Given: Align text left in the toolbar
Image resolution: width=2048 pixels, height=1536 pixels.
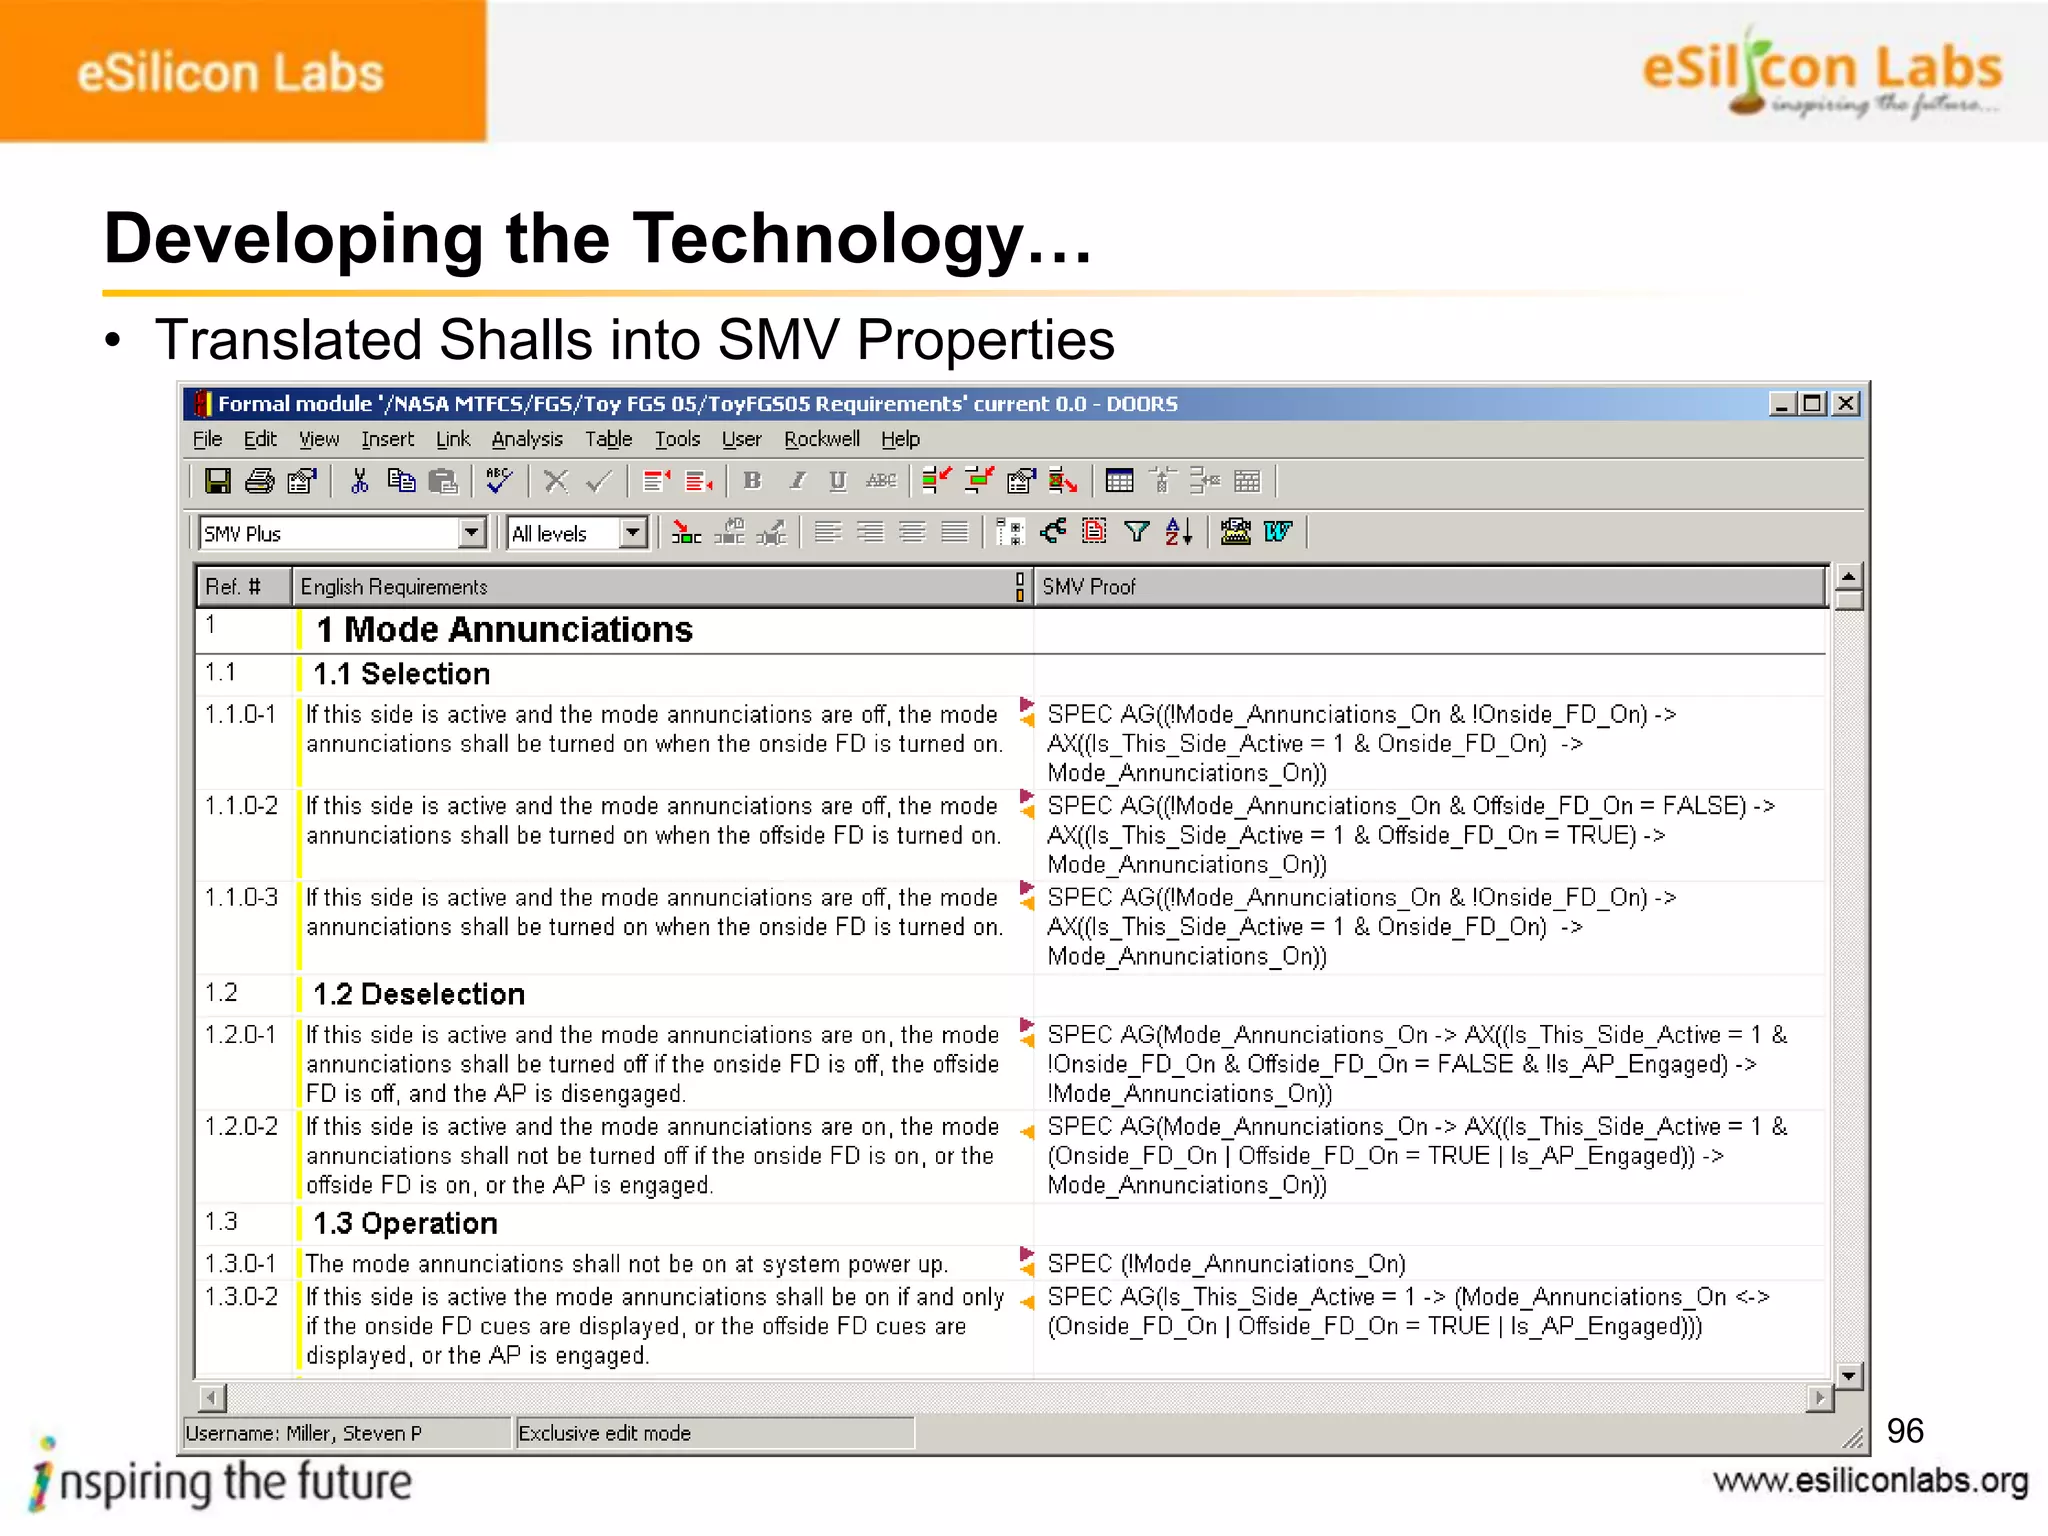Looking at the screenshot, I should [827, 533].
